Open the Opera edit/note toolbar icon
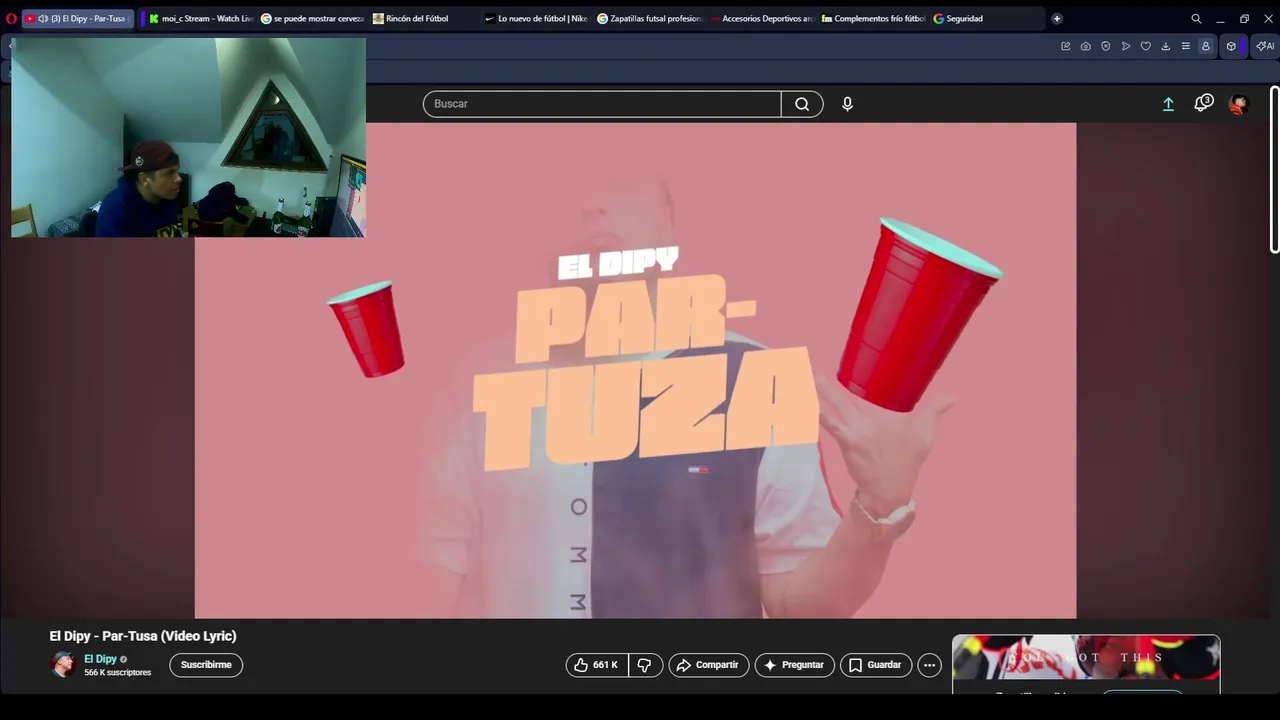Viewport: 1280px width, 720px height. (1066, 46)
